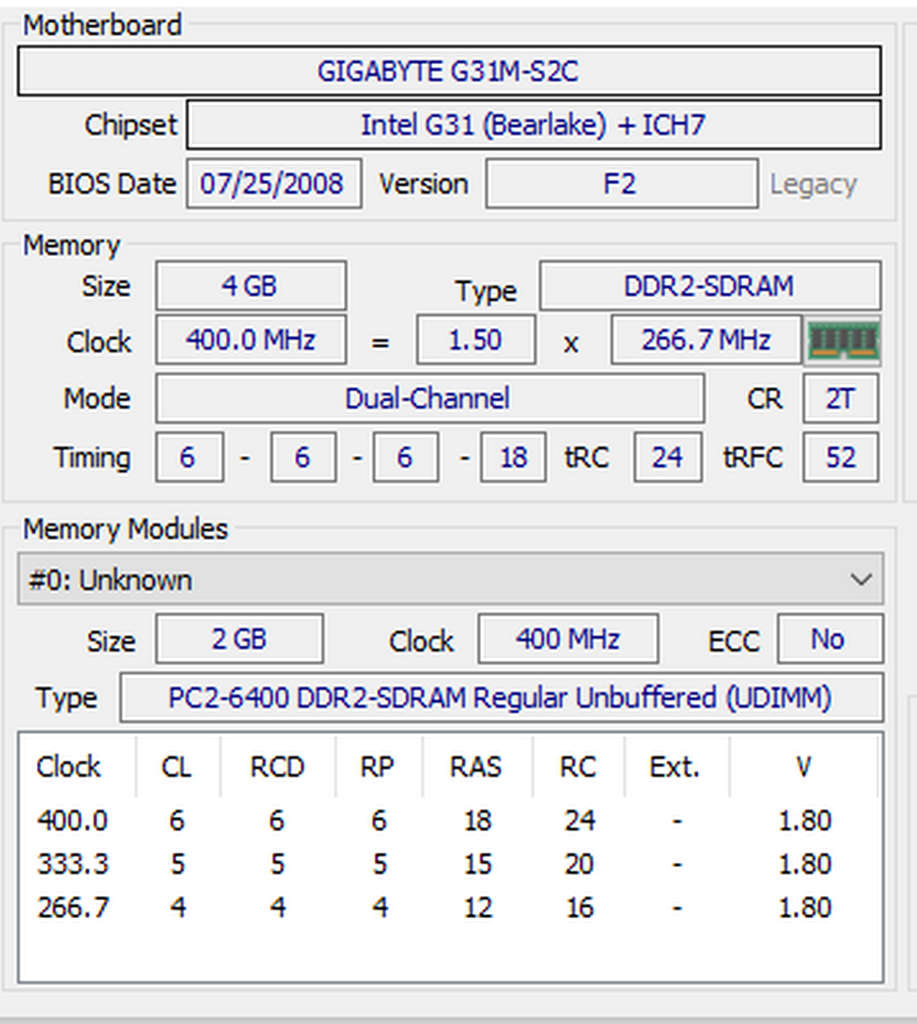
Task: Click the grayed-out Legacy label
Action: 812,185
